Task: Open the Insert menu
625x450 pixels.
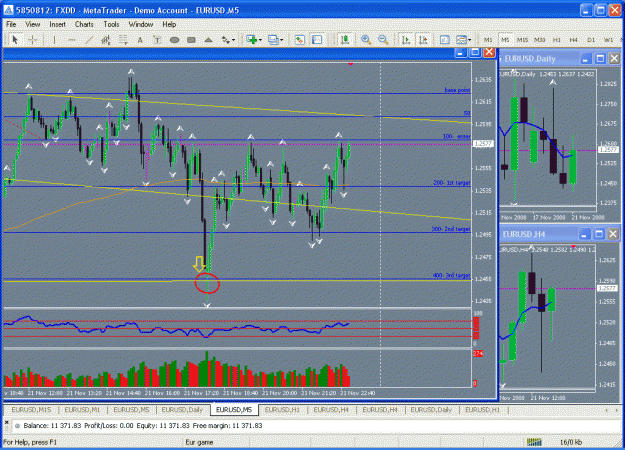Action: coord(57,24)
